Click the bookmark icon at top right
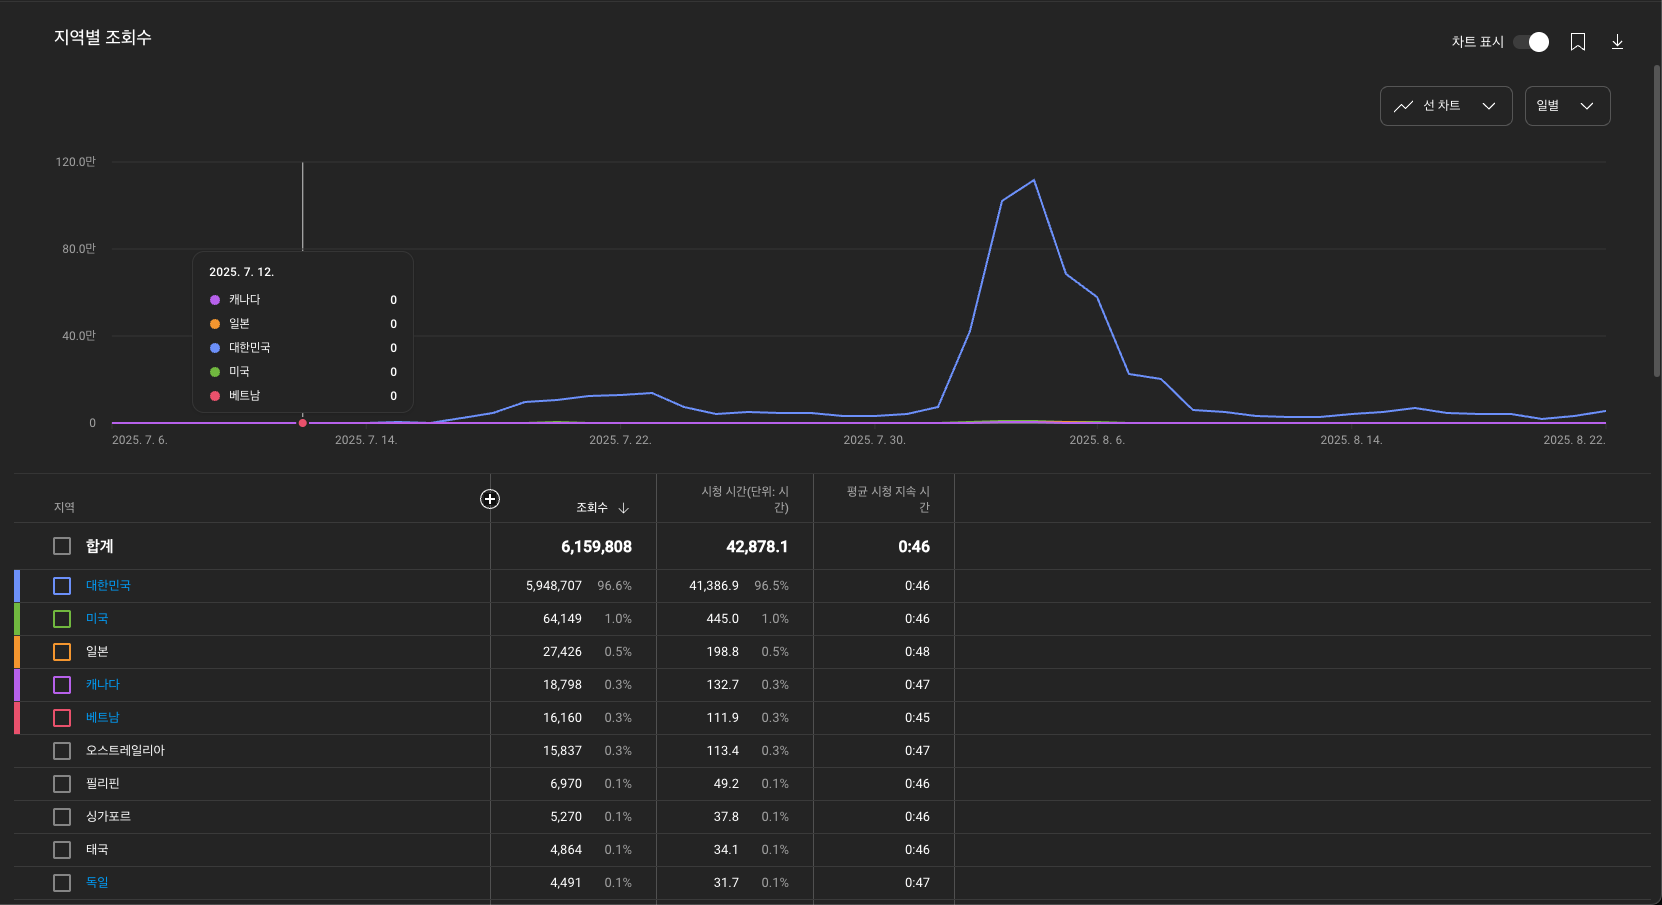 pyautogui.click(x=1578, y=42)
